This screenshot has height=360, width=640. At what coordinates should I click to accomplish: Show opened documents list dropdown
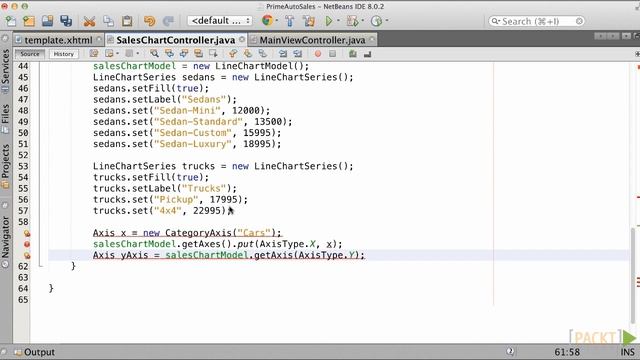[x=626, y=36]
